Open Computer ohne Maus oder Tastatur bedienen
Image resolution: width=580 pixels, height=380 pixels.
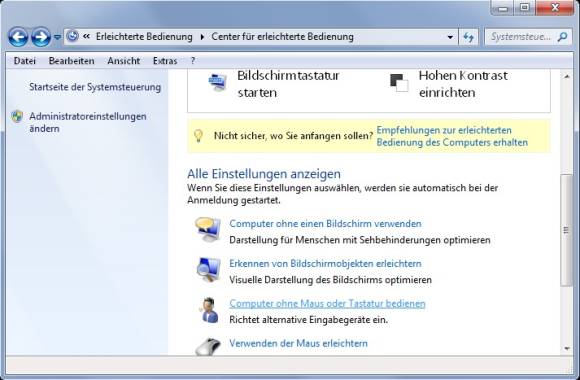327,303
